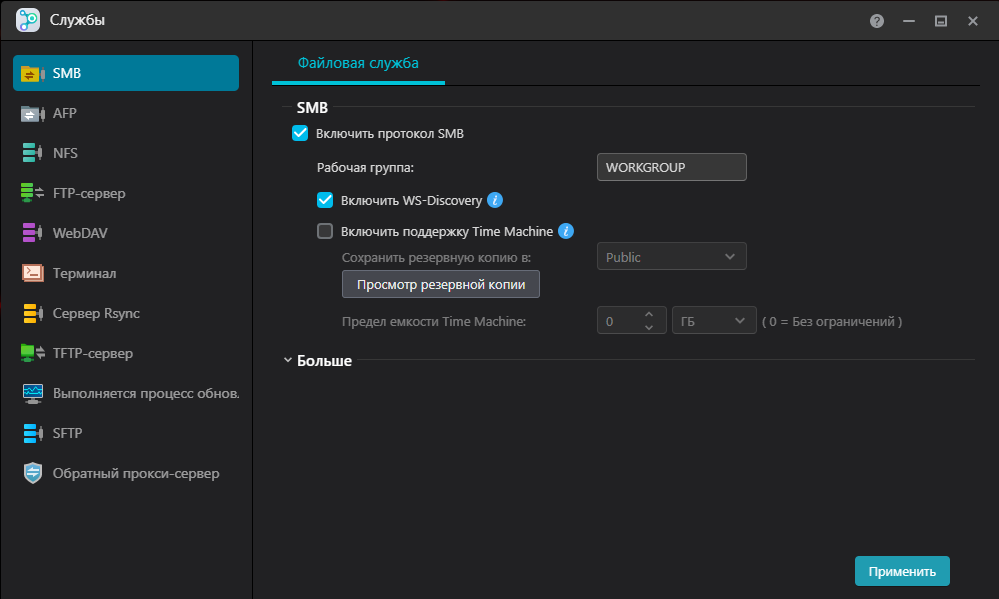Click the Применить button
Screen dimensions: 999x599
click(x=902, y=571)
